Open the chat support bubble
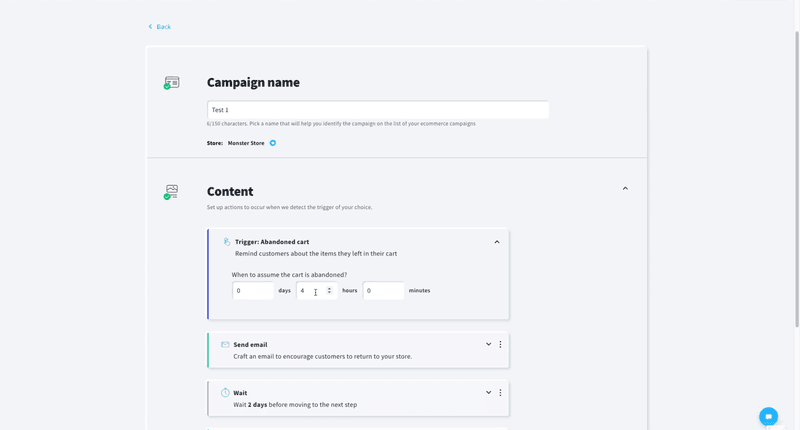Image resolution: width=800 pixels, height=430 pixels. coord(768,416)
